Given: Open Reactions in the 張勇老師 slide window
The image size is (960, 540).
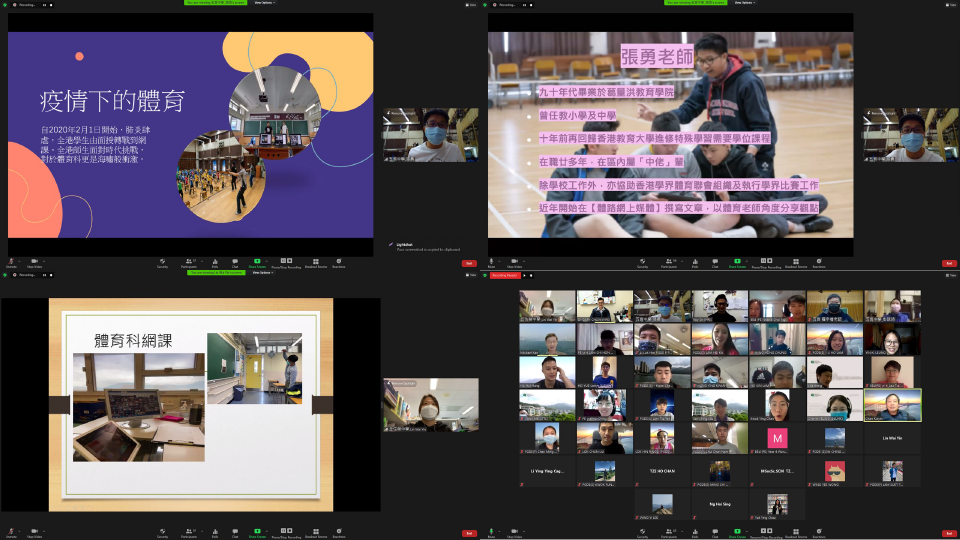Looking at the screenshot, I should [819, 263].
